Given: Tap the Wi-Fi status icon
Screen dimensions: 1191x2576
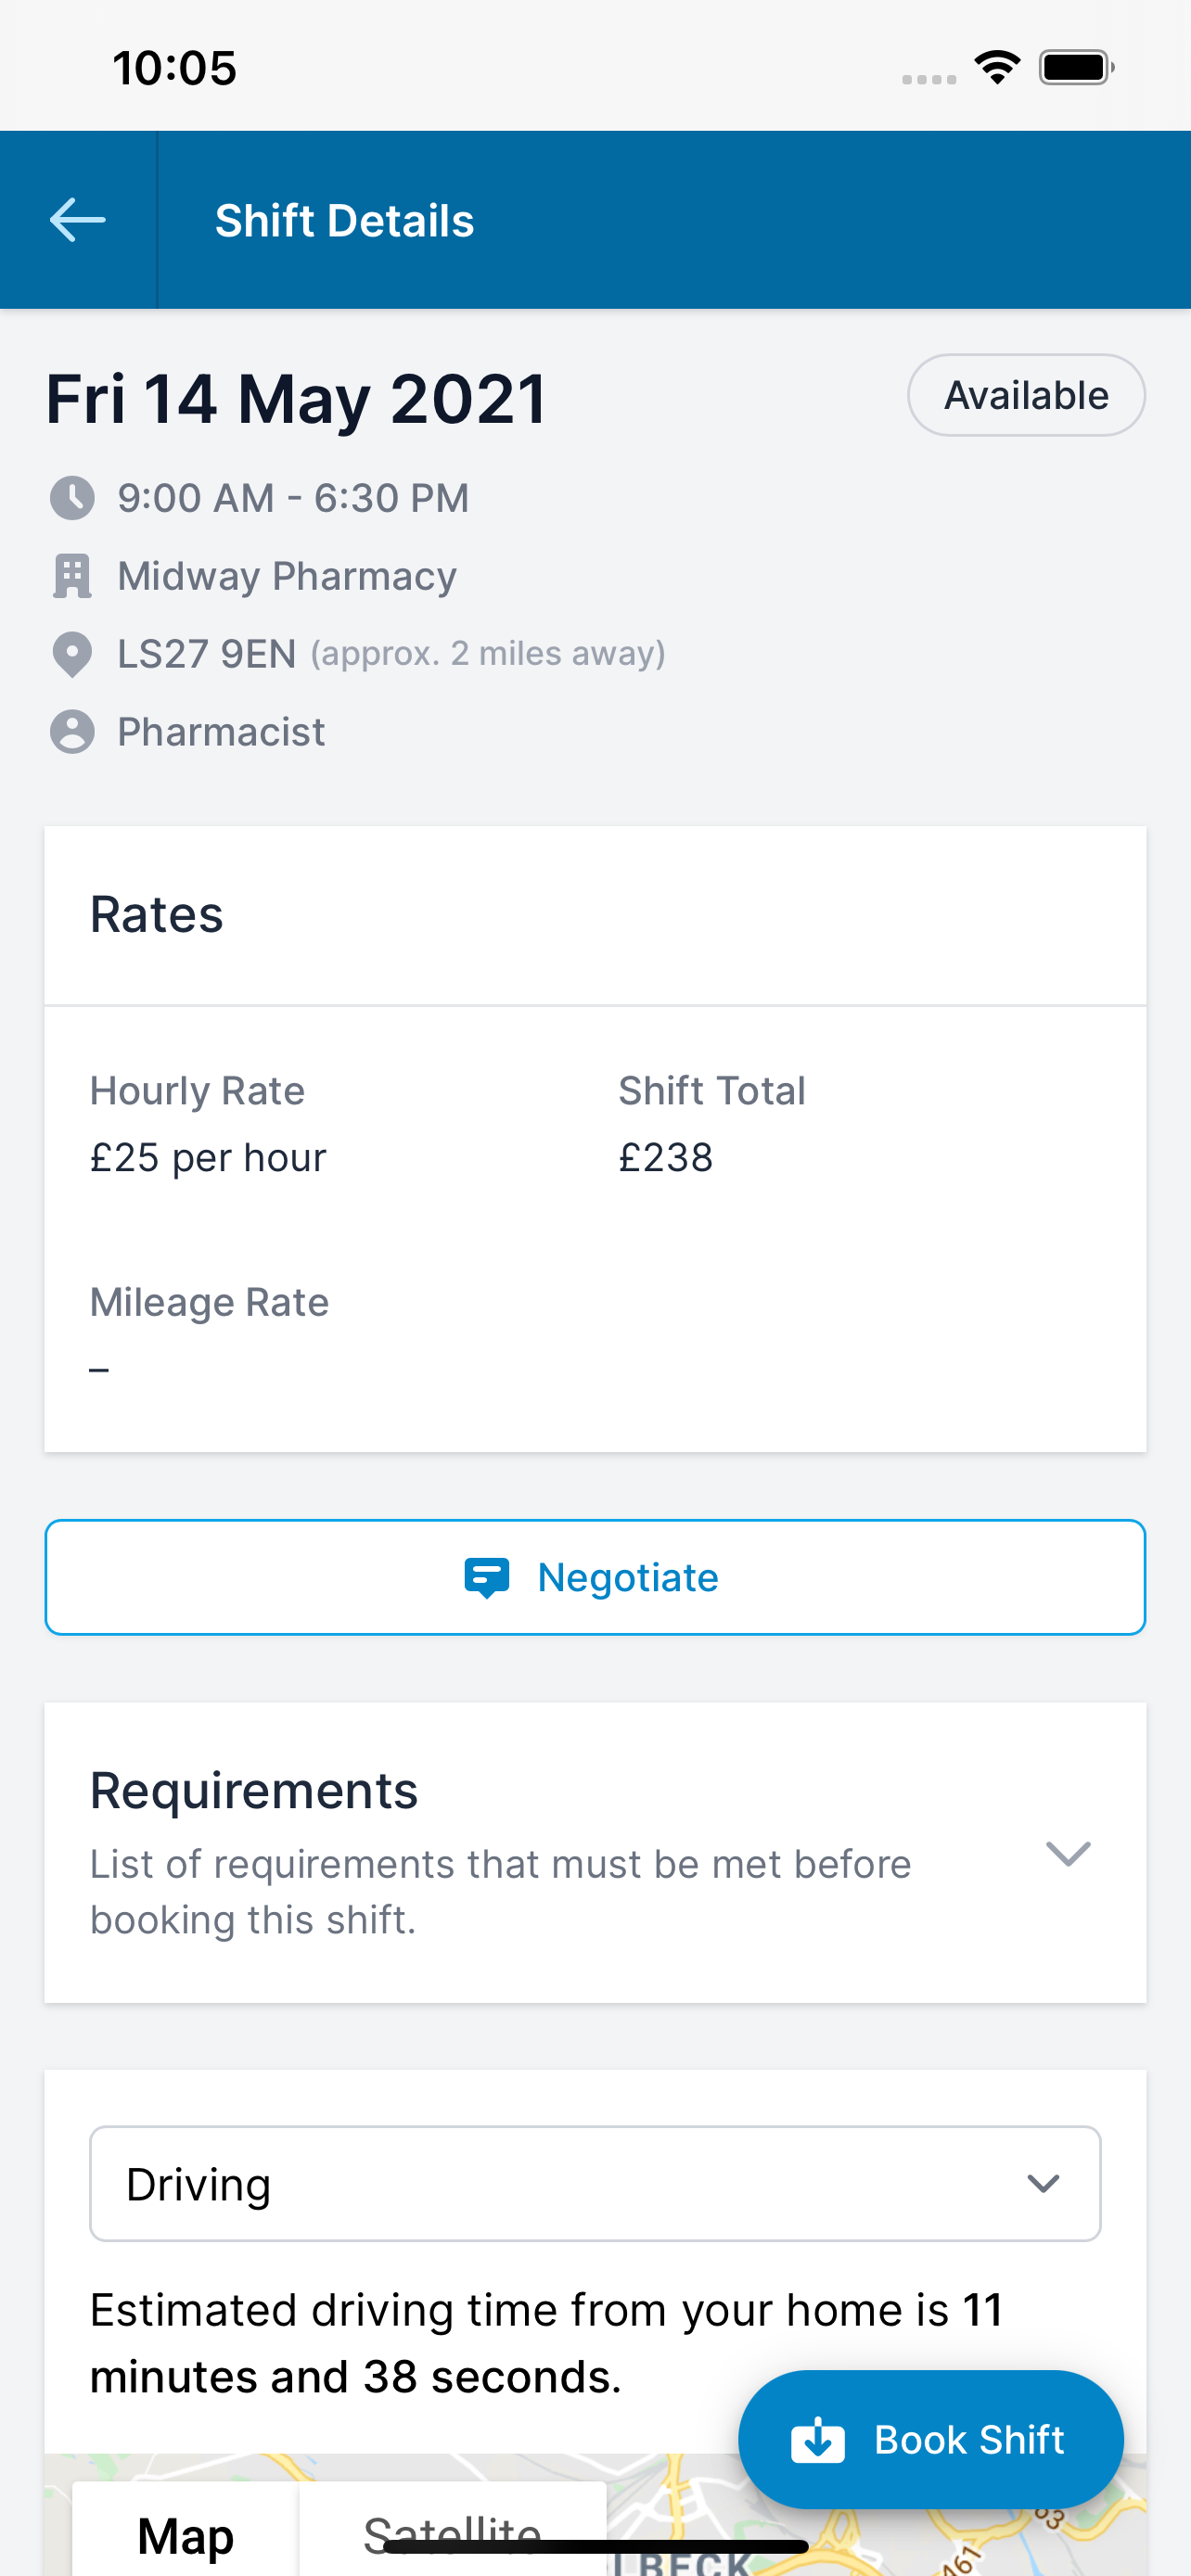Looking at the screenshot, I should [997, 68].
